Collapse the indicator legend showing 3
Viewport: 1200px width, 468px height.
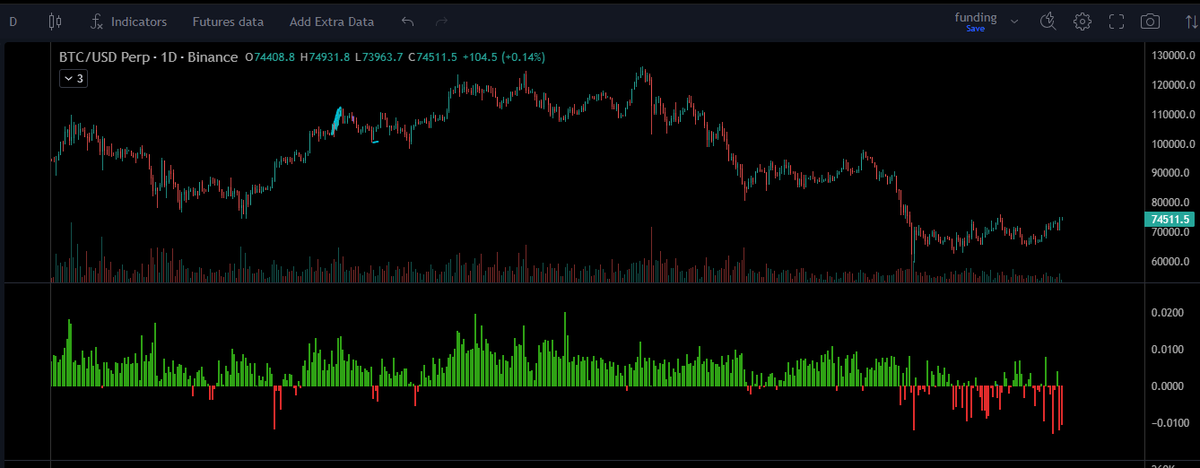click(74, 78)
